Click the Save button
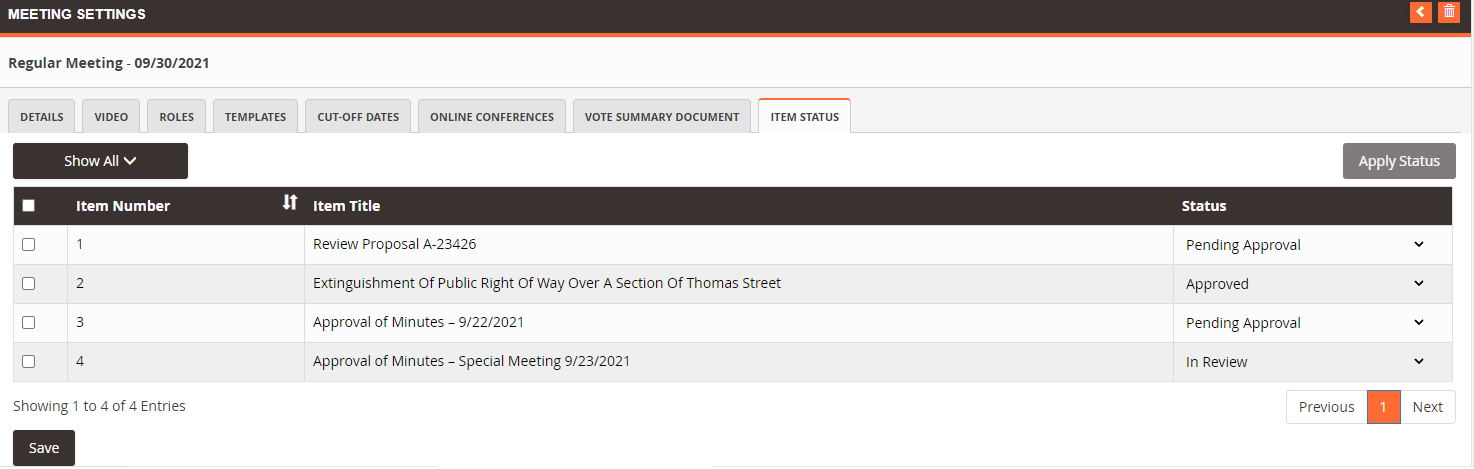 (44, 448)
